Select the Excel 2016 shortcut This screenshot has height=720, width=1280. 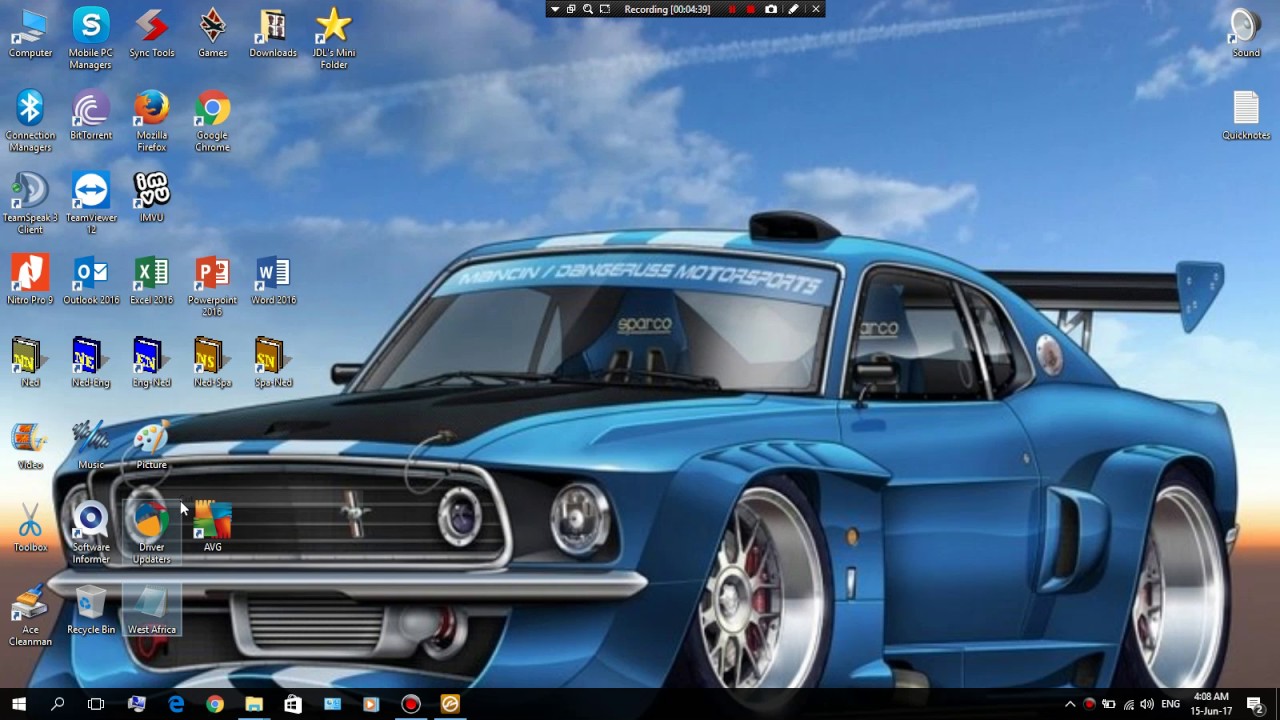152,279
